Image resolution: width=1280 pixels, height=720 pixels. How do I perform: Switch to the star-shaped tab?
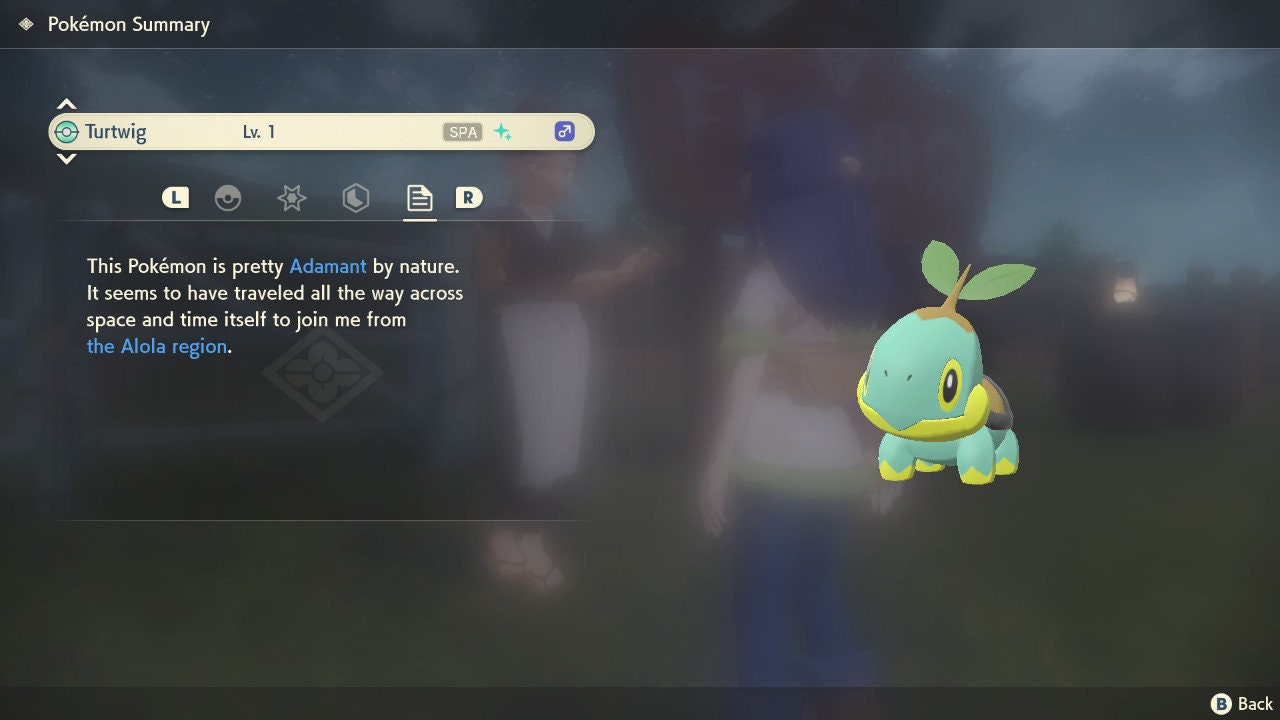click(x=291, y=198)
